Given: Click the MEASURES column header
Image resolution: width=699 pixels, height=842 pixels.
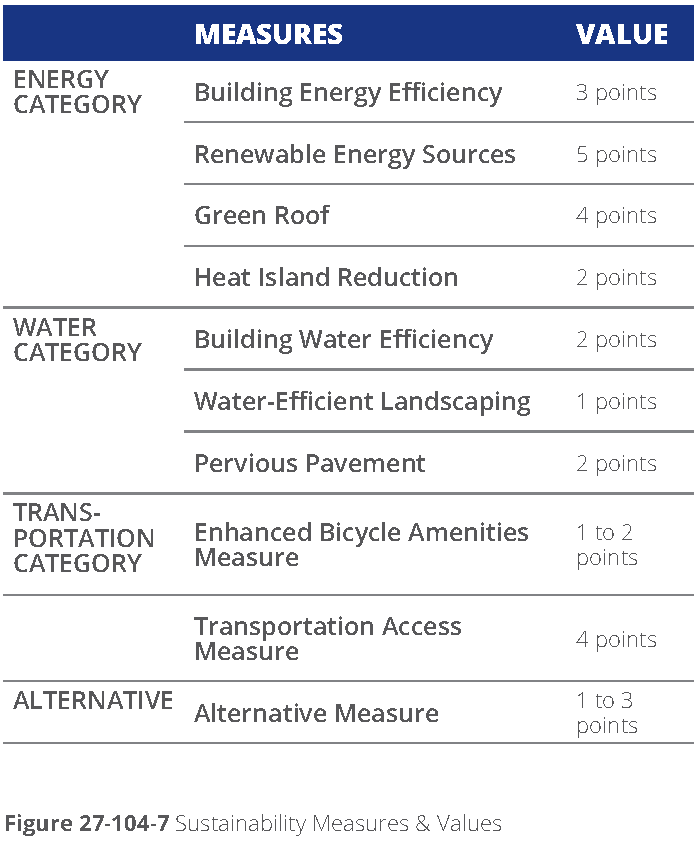Looking at the screenshot, I should [268, 34].
